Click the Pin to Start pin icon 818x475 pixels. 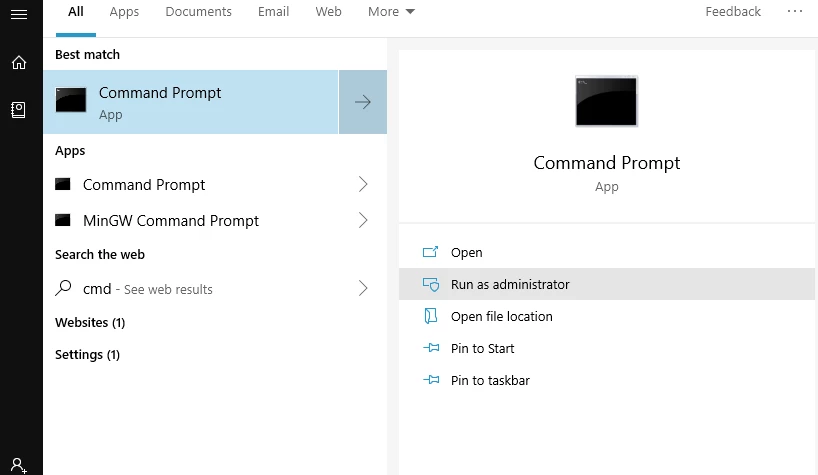[431, 348]
